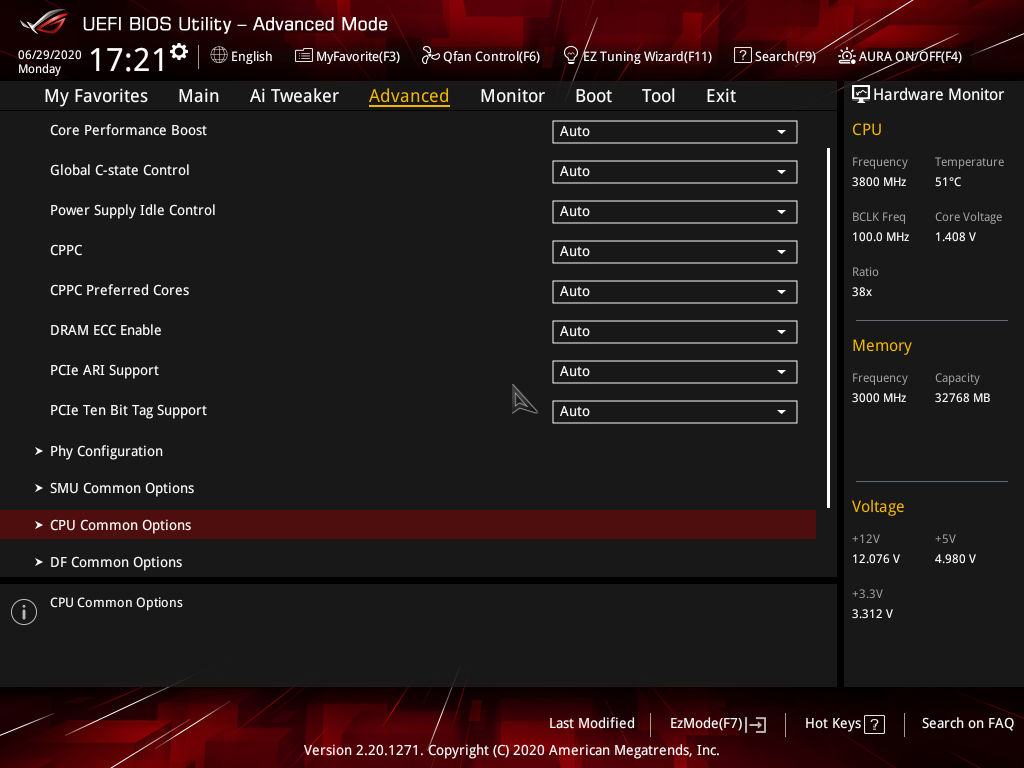Click the Ratio value 38x
Viewport: 1024px width, 768px height.
coord(862,292)
